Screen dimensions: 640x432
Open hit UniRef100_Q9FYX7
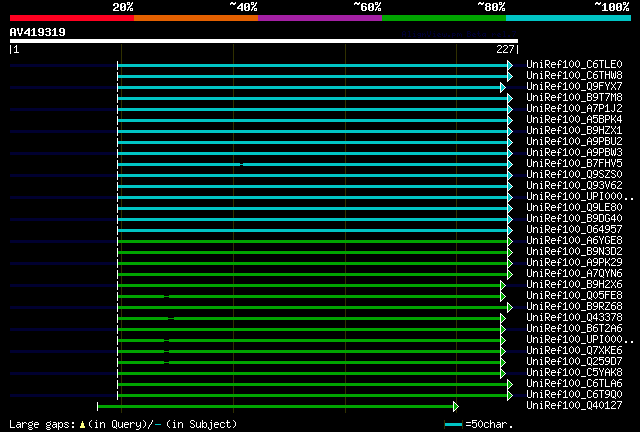point(574,87)
